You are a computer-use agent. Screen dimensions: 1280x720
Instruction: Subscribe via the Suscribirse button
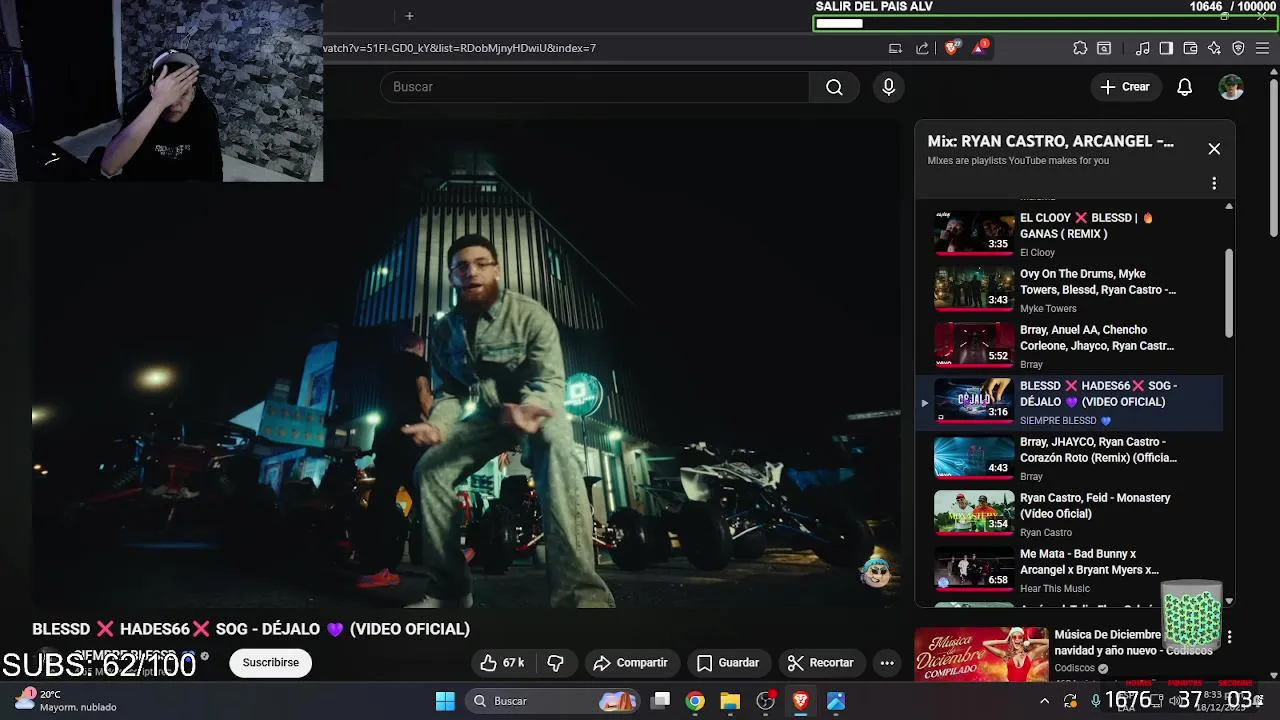[x=270, y=663]
